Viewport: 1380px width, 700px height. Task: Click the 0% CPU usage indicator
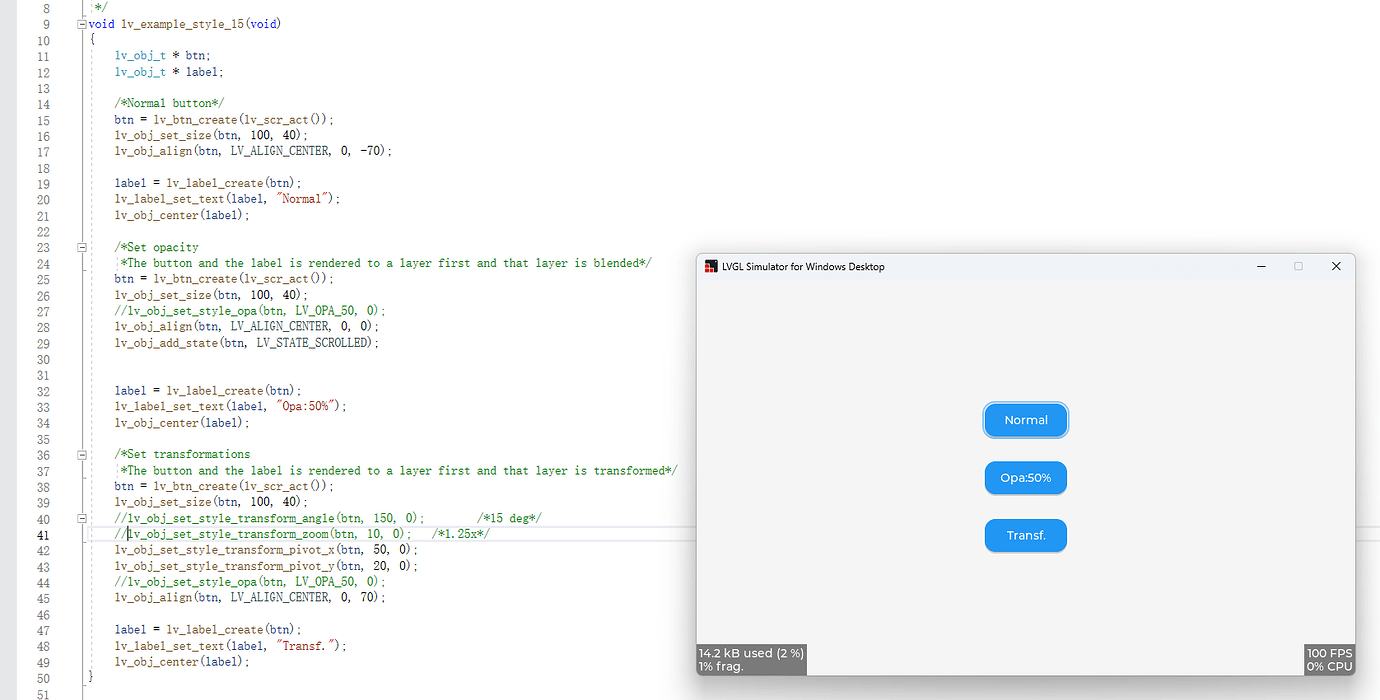pos(1329,664)
